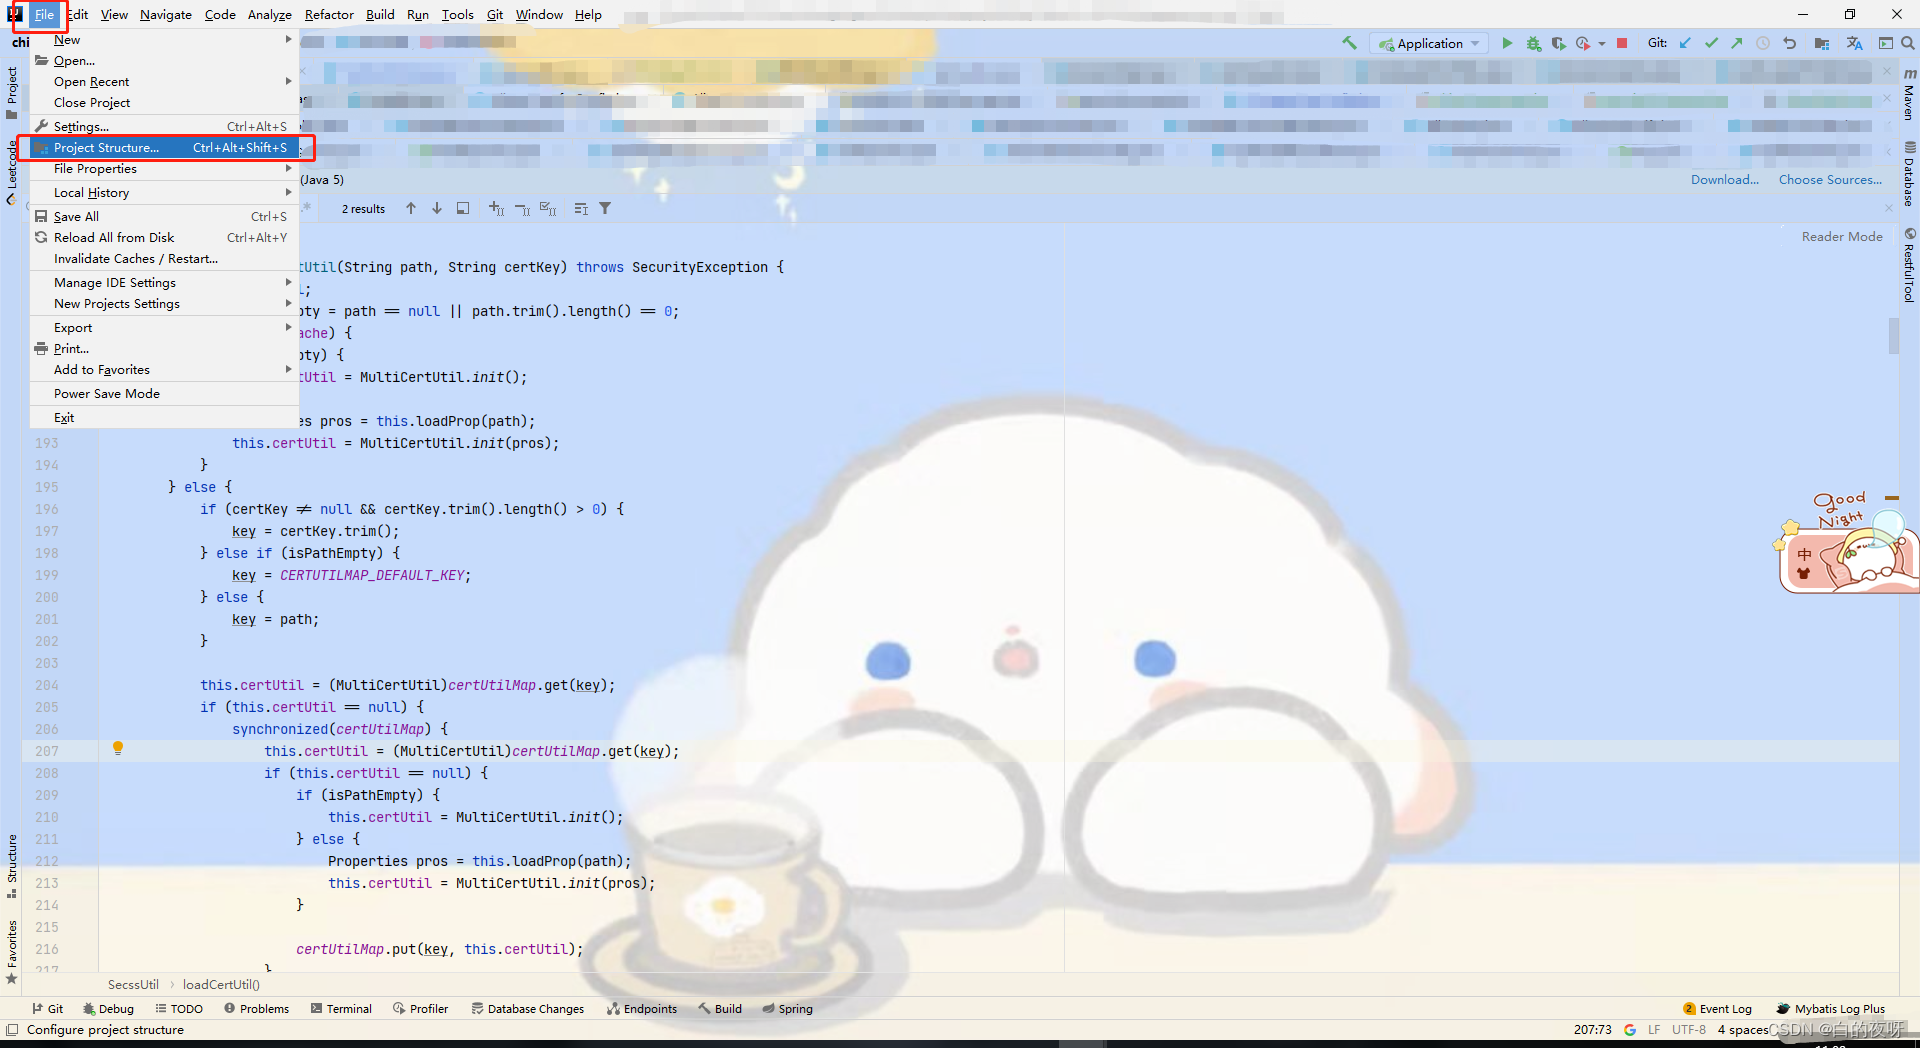Open the RestfulTool side panel

1909,265
